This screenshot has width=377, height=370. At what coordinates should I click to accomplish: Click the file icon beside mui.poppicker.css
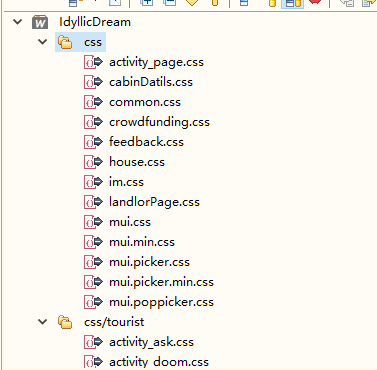click(x=93, y=302)
